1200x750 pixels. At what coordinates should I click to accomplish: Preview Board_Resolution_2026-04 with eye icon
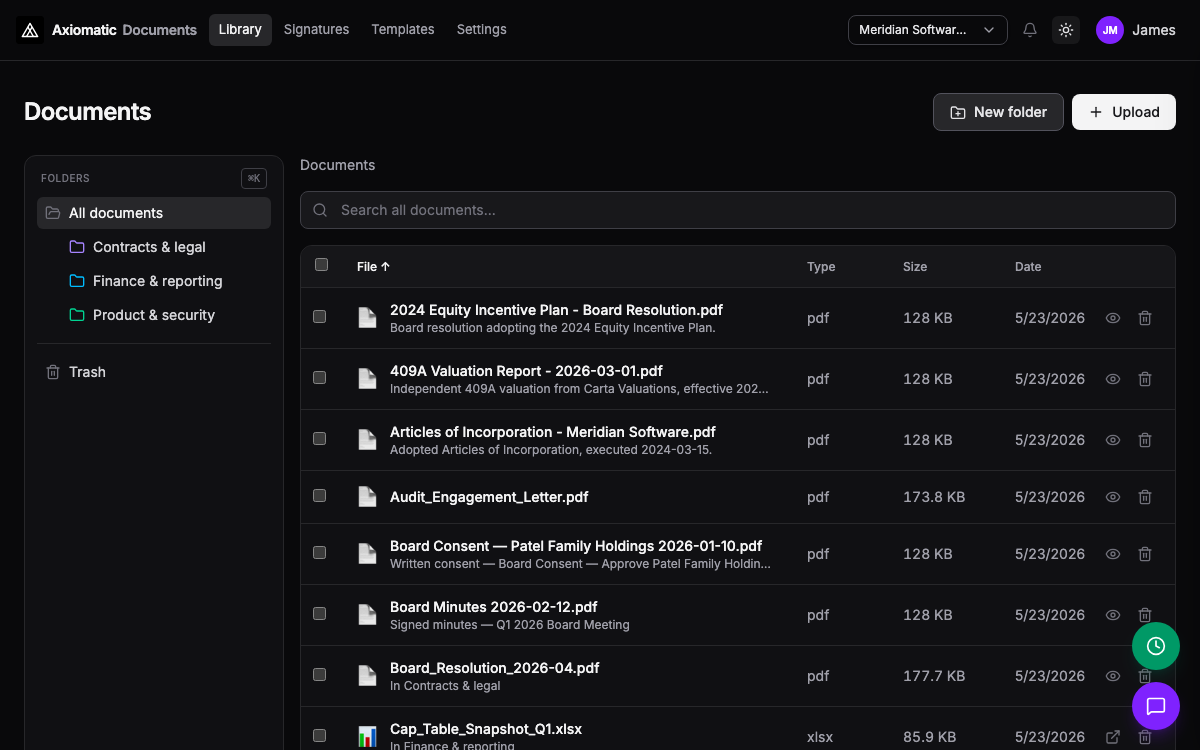(1113, 676)
